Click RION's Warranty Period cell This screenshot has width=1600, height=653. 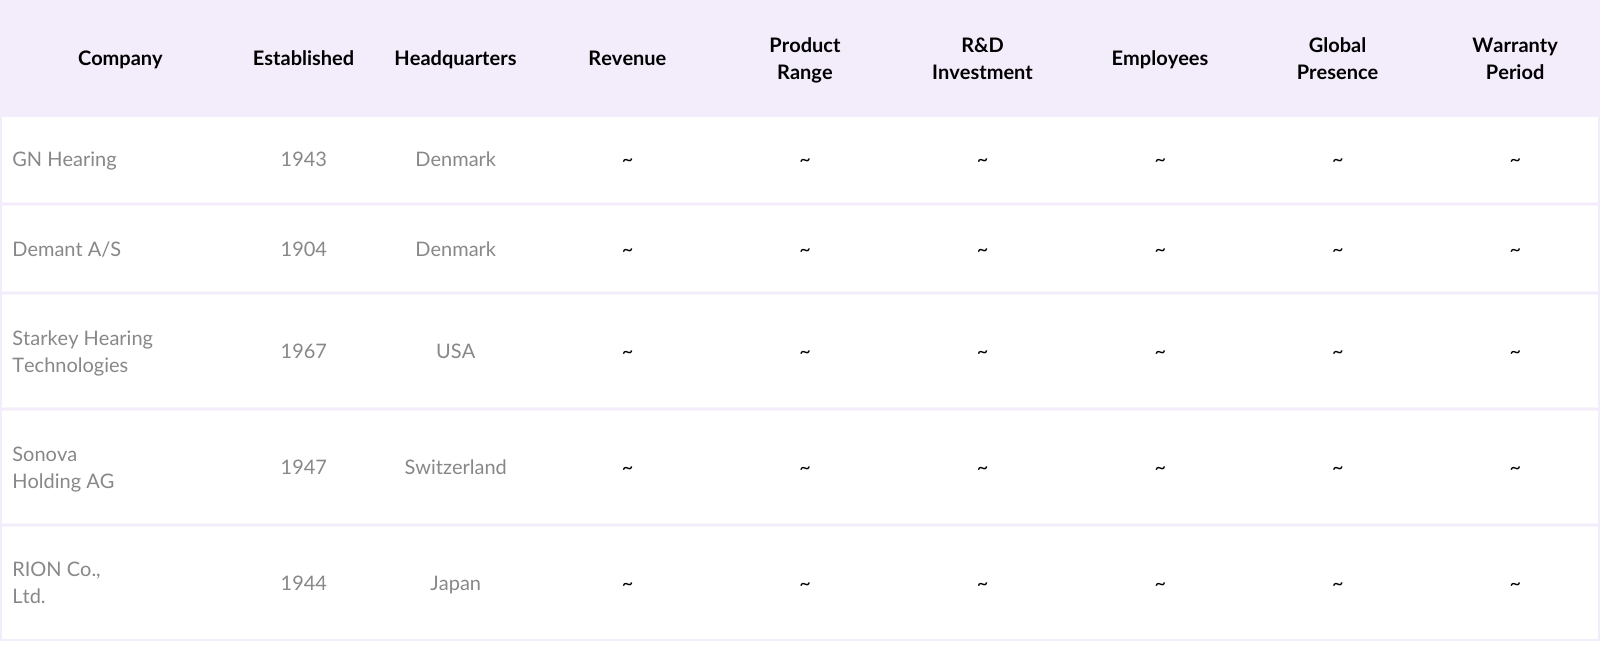tap(1515, 583)
